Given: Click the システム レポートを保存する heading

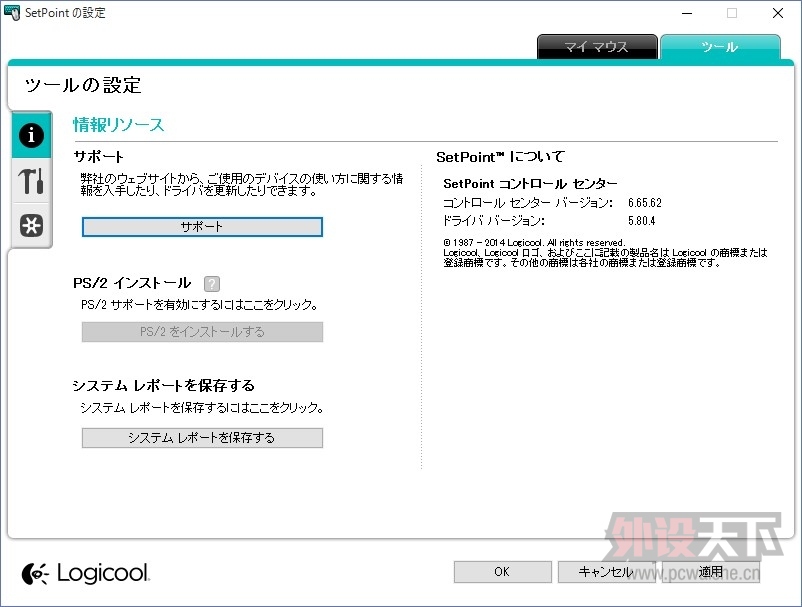Looking at the screenshot, I should pos(164,385).
